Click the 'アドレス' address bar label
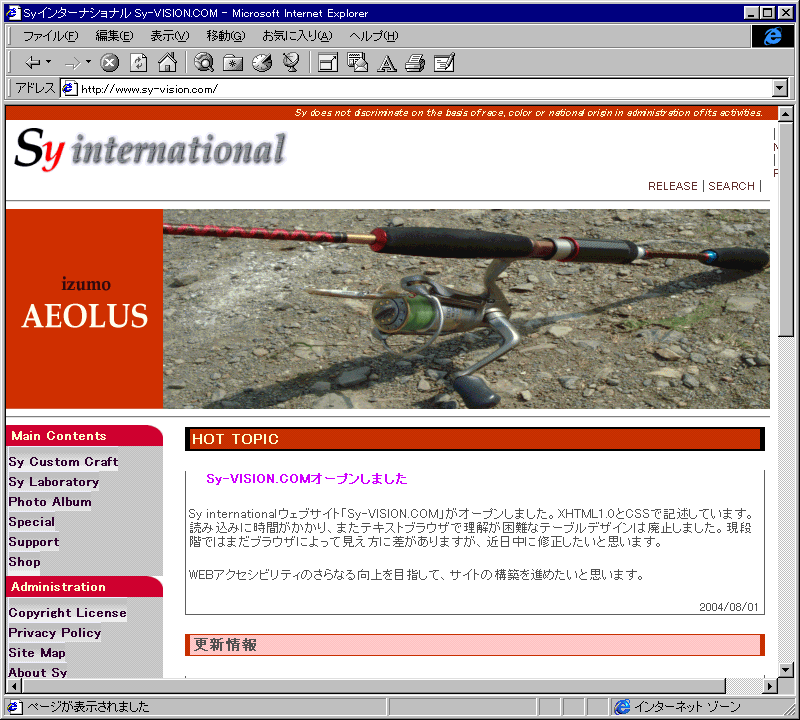This screenshot has width=800, height=720. pyautogui.click(x=35, y=88)
